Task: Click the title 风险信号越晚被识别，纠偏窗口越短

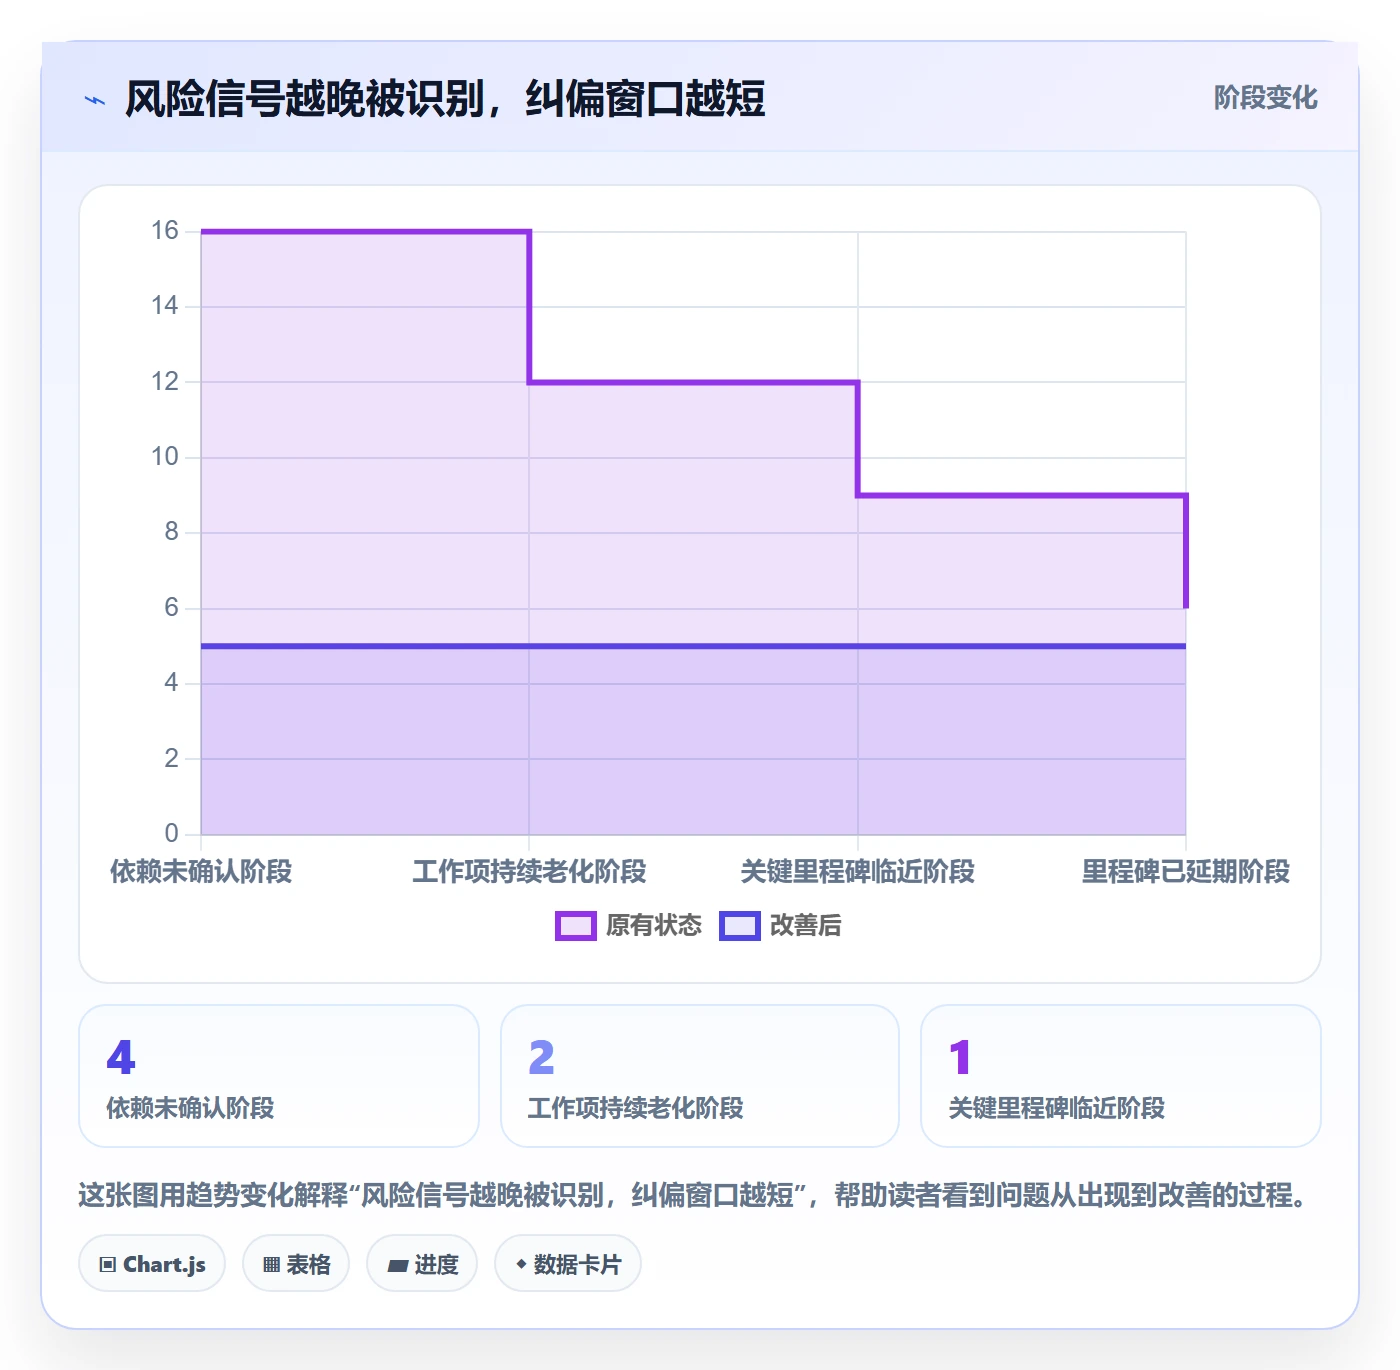Action: point(445,99)
